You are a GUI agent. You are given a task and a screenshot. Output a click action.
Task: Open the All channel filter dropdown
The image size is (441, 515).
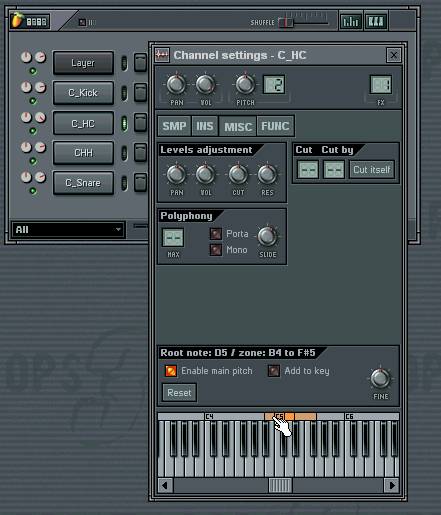[x=68, y=230]
